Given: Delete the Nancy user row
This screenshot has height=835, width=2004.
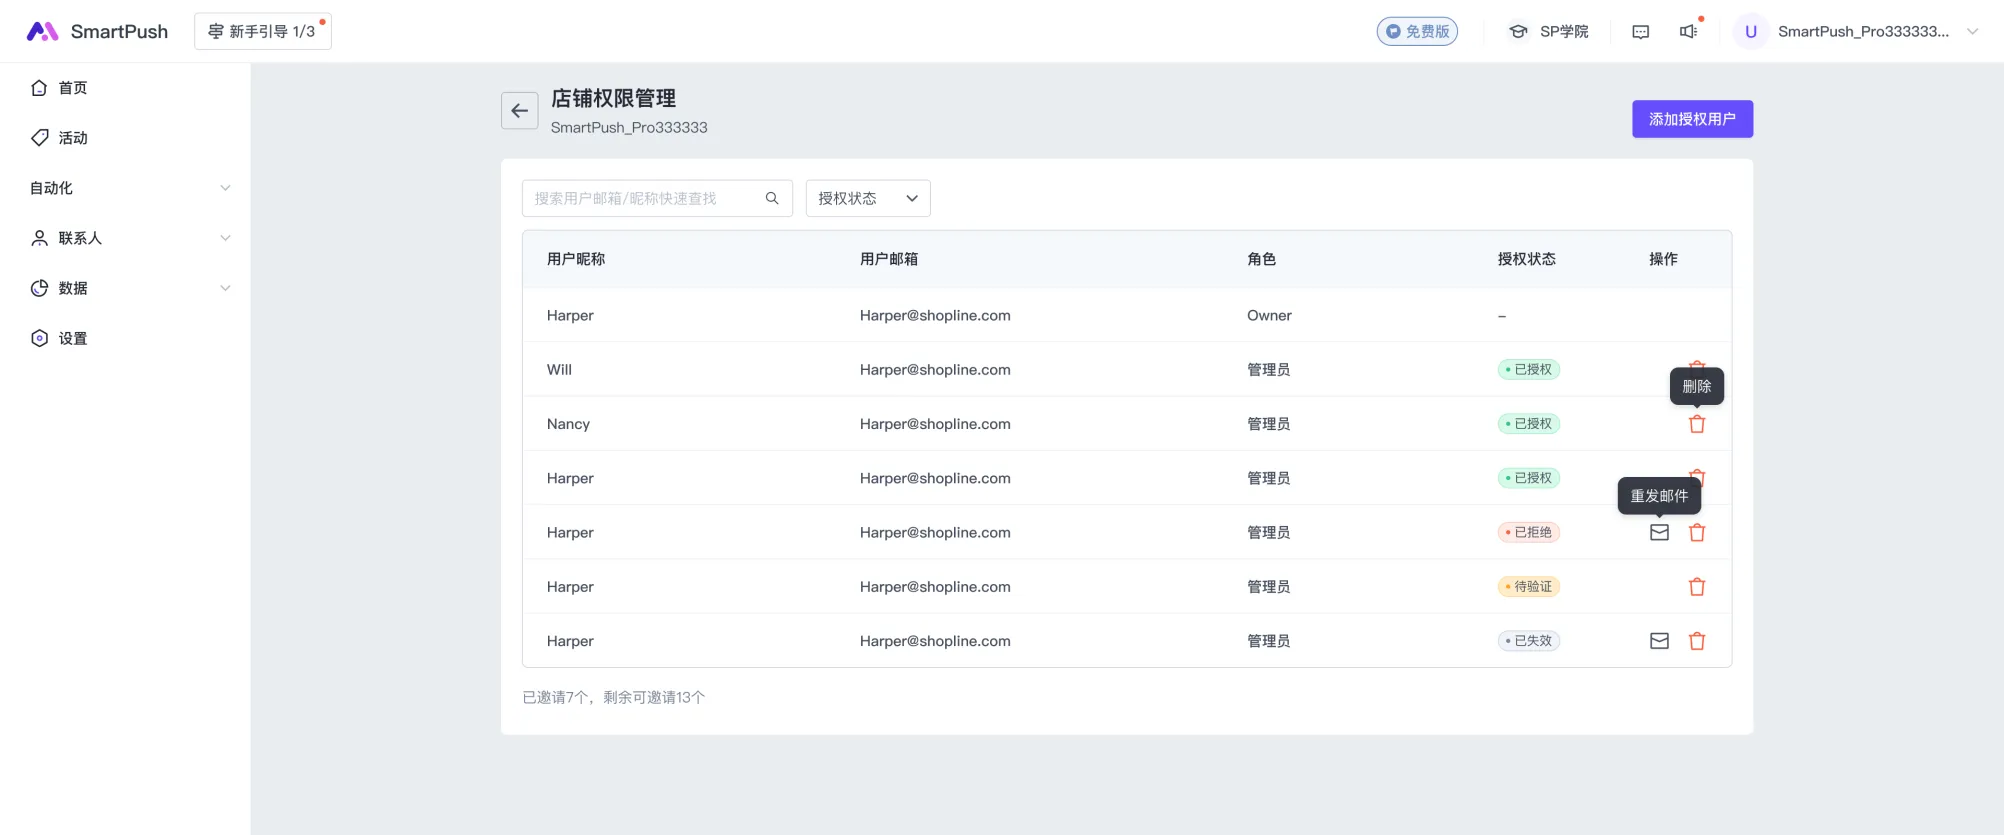Looking at the screenshot, I should 1697,424.
